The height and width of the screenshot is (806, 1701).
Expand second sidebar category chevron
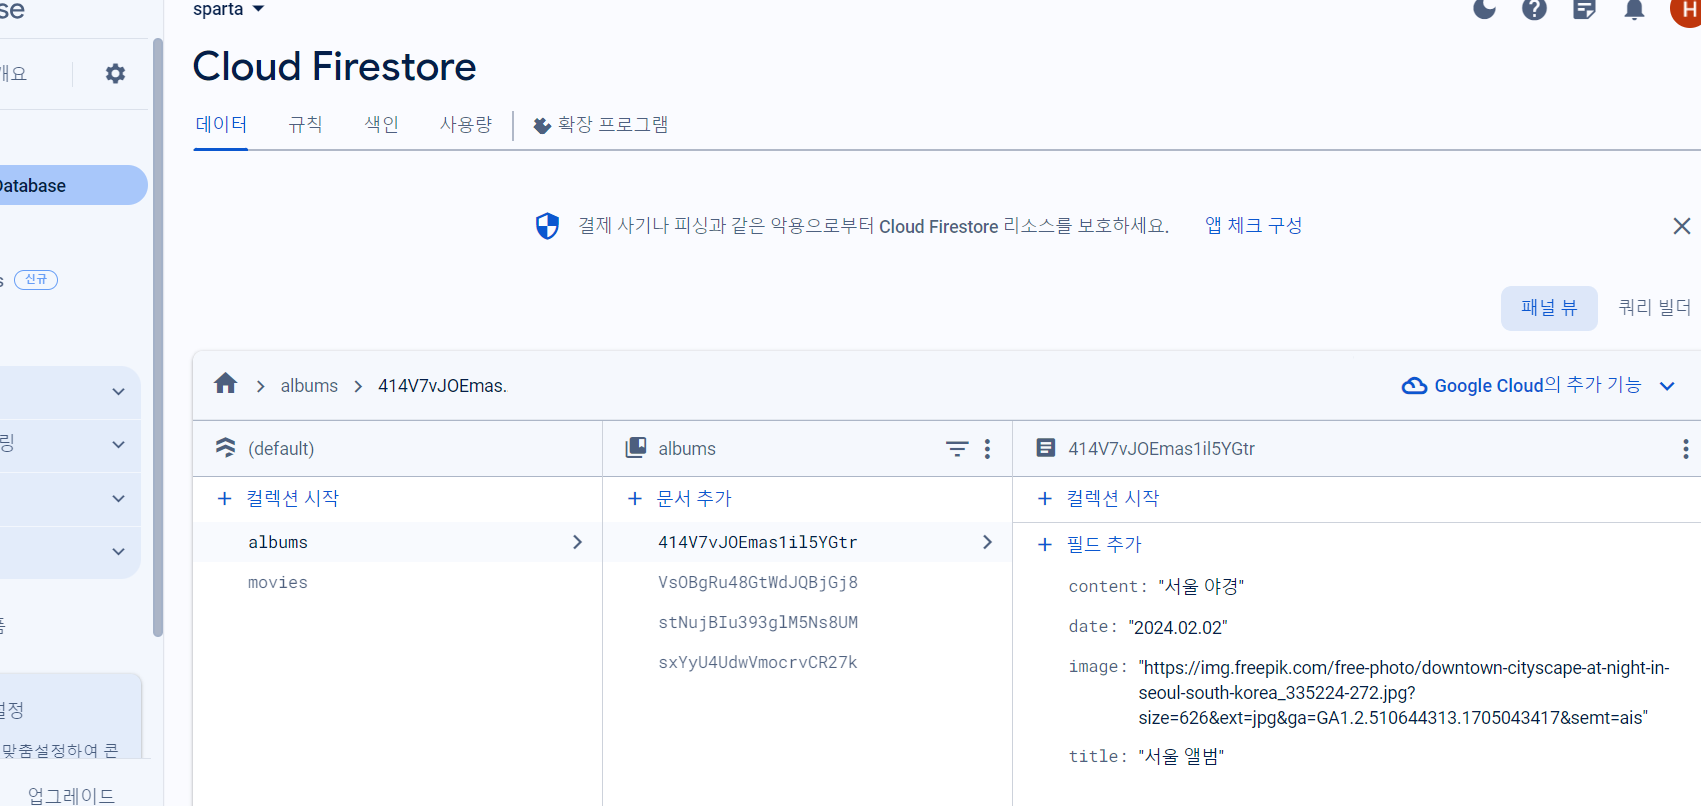tap(118, 445)
